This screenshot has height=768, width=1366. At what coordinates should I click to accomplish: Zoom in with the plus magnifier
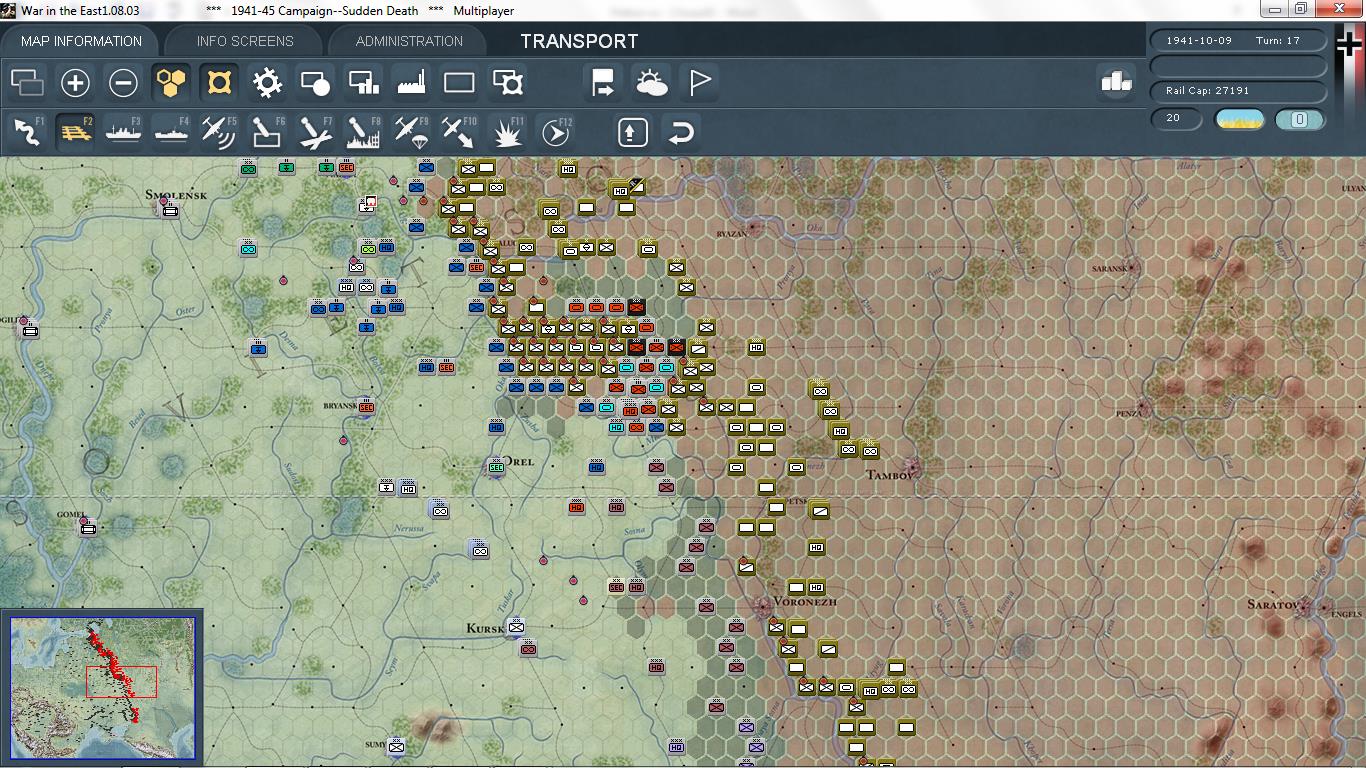click(x=75, y=82)
